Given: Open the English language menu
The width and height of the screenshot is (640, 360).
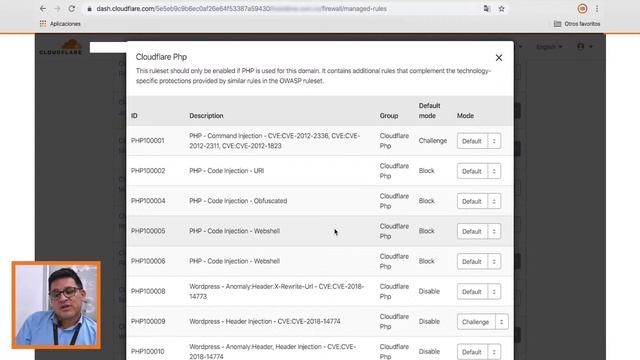Looking at the screenshot, I should pyautogui.click(x=549, y=47).
